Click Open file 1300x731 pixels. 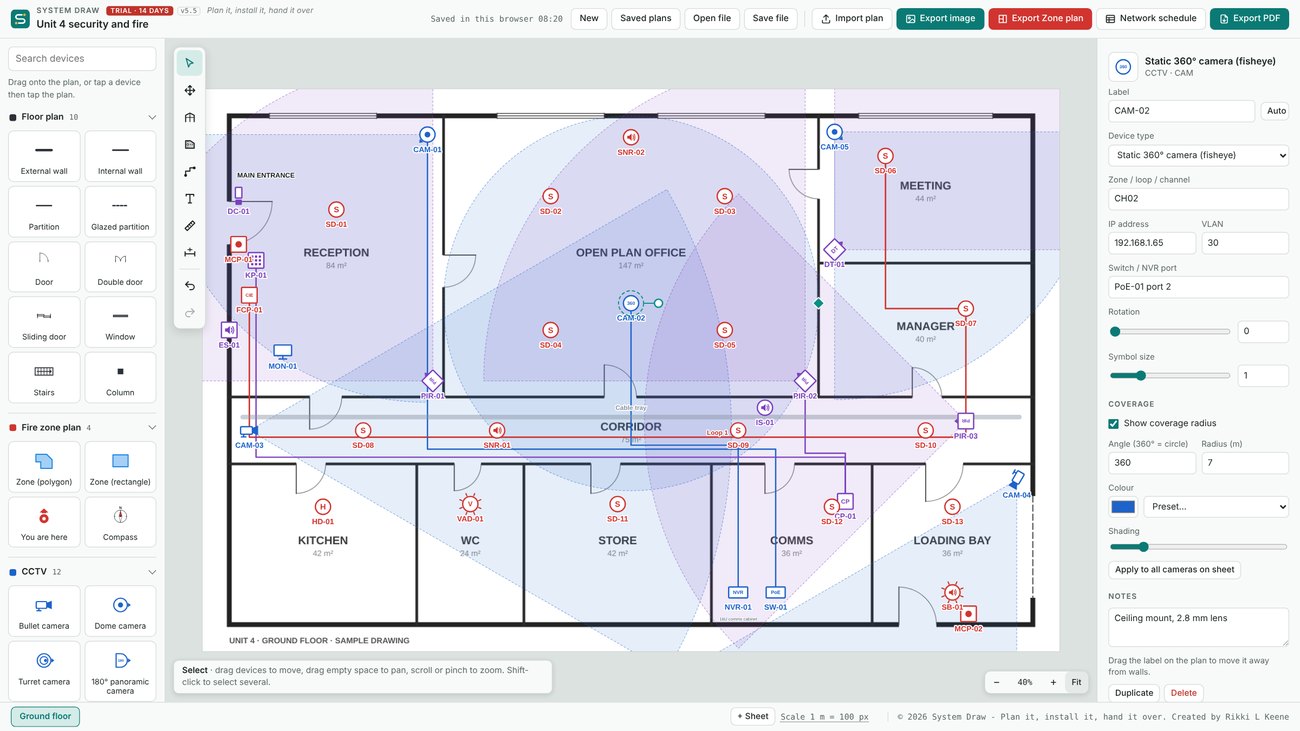[x=712, y=18]
